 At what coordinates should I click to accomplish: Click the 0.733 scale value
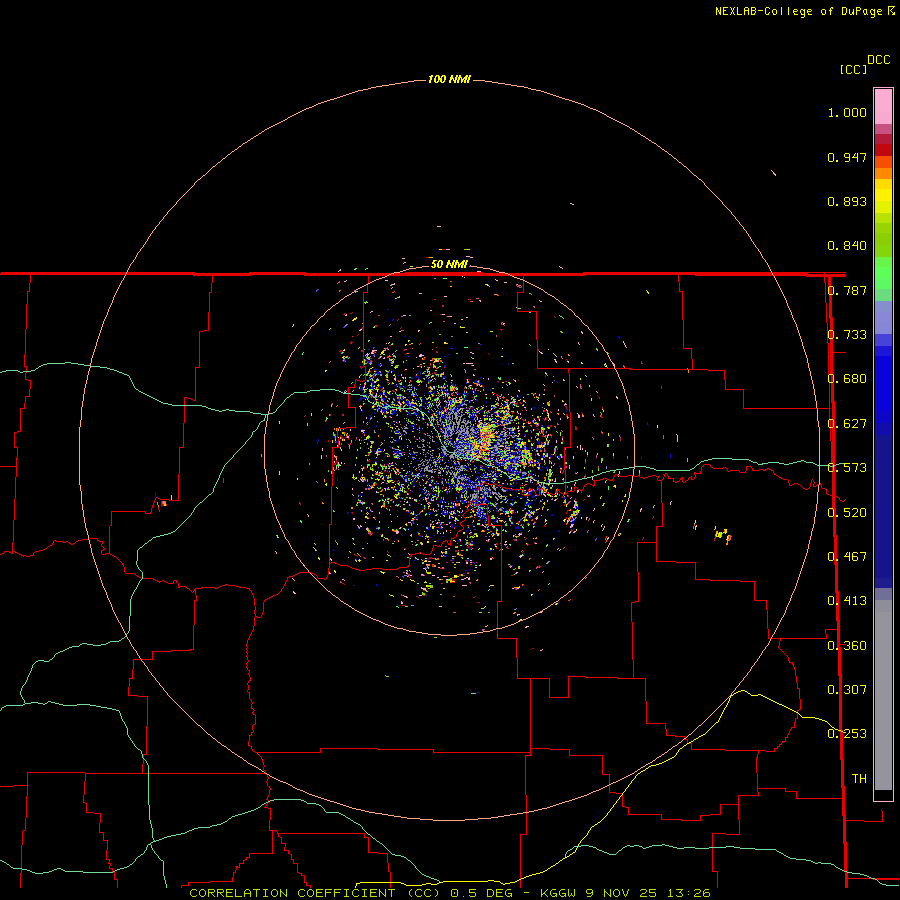point(847,335)
